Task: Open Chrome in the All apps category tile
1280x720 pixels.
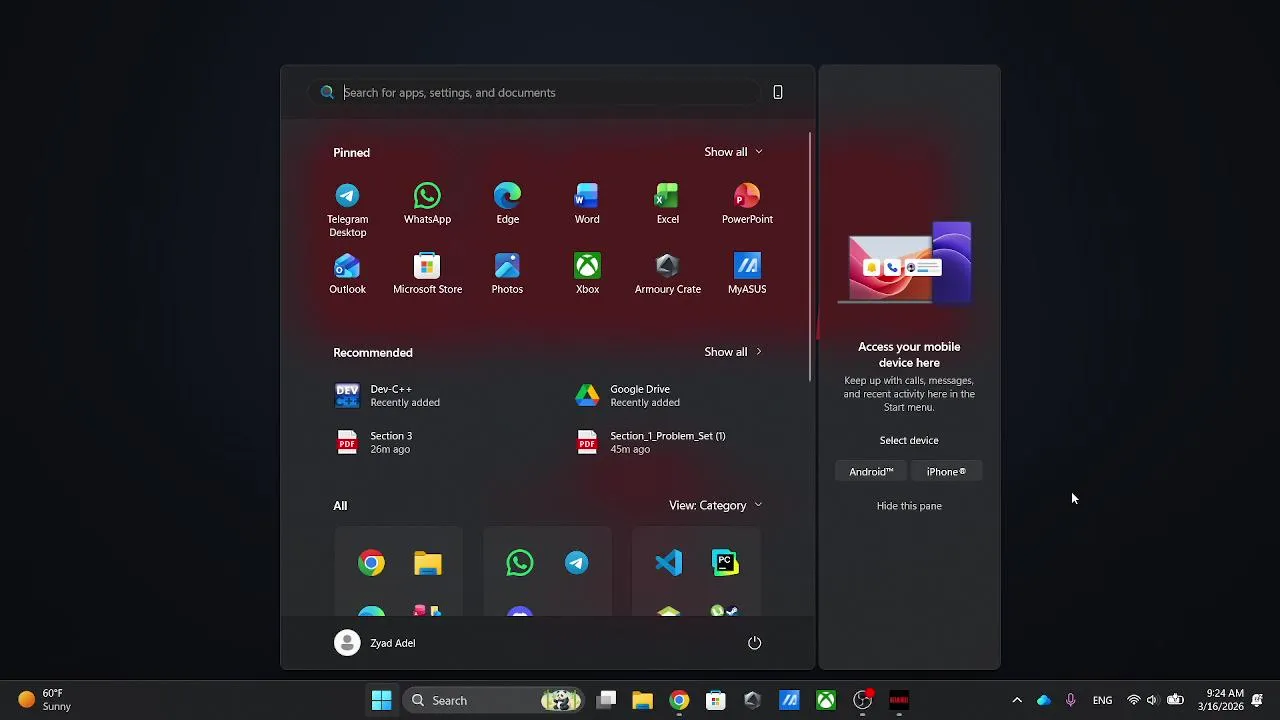Action: tap(371, 563)
